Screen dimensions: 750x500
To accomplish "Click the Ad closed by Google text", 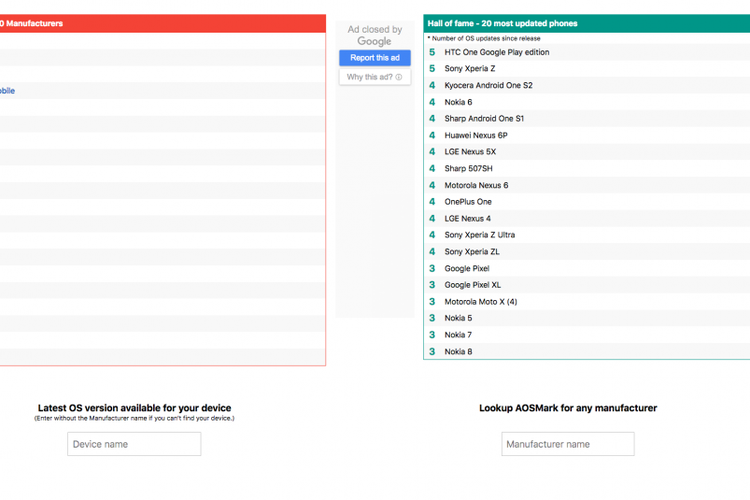I will click(374, 35).
